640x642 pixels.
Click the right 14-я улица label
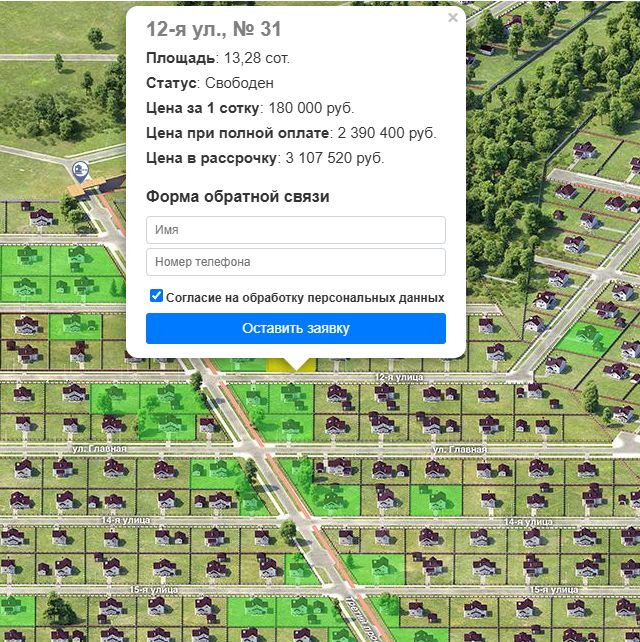528,522
